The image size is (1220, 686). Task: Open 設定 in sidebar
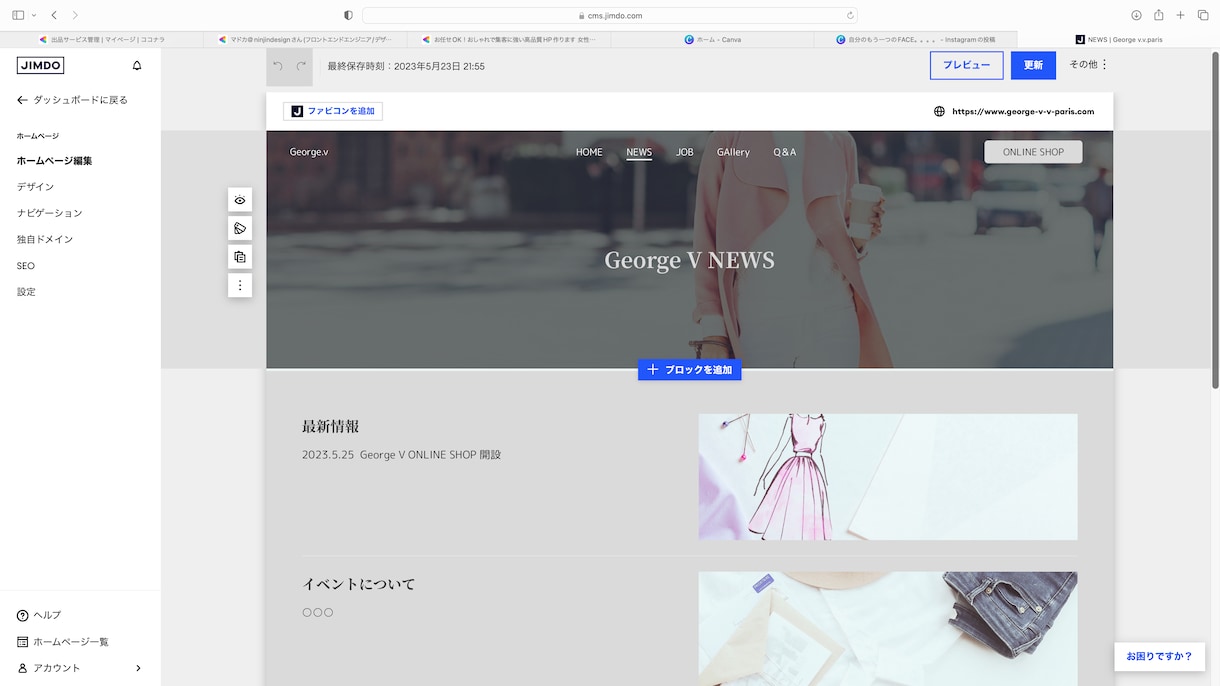click(x=26, y=292)
